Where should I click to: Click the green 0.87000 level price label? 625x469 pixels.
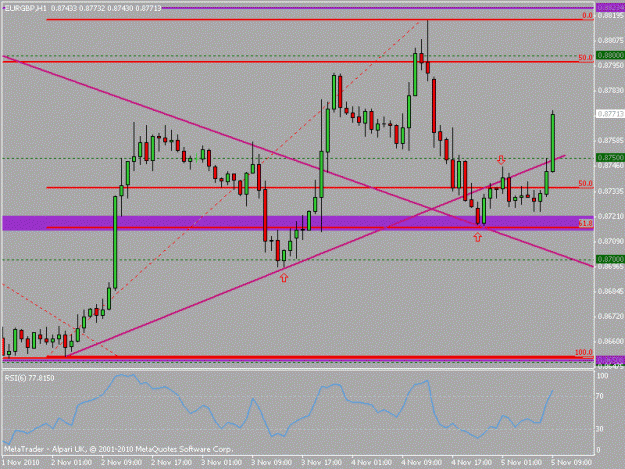click(610, 259)
